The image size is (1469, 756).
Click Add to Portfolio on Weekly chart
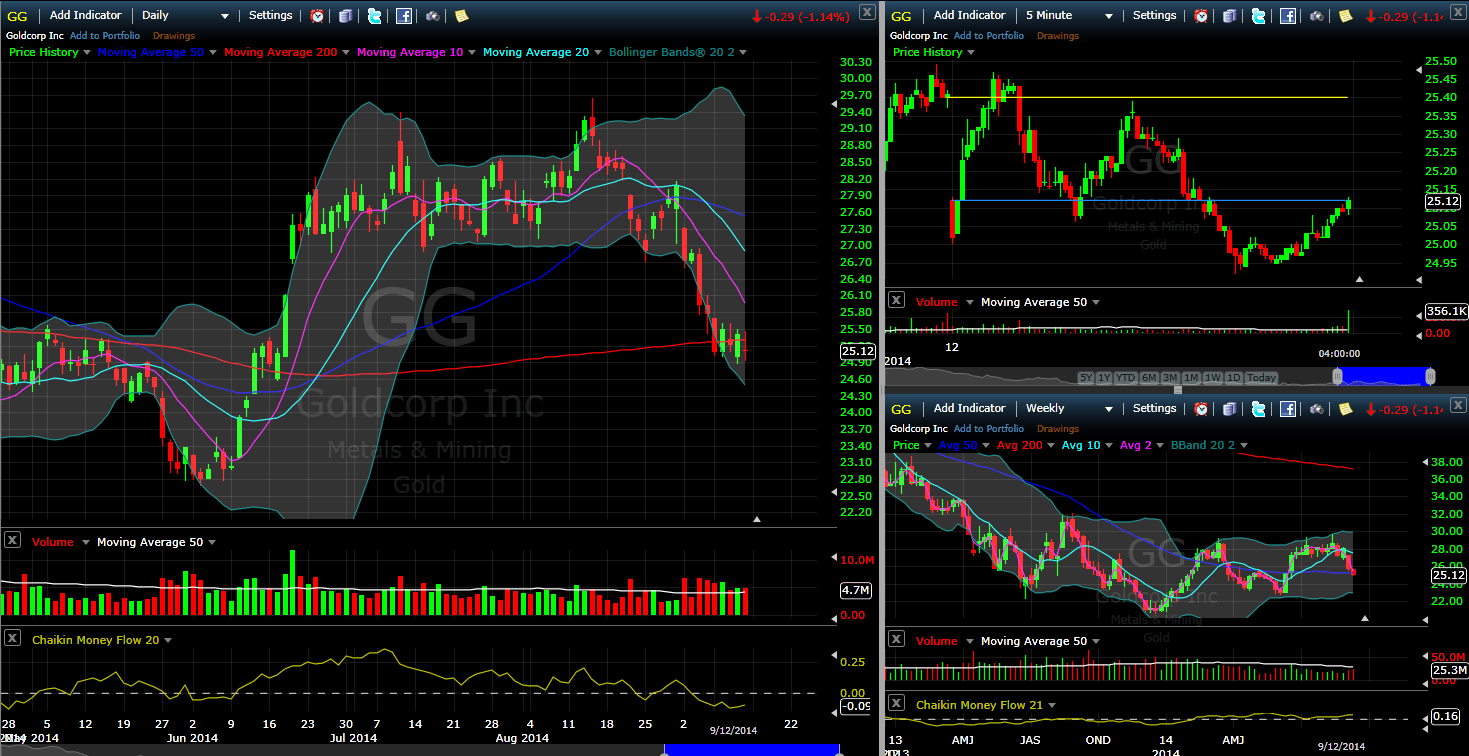pos(989,428)
